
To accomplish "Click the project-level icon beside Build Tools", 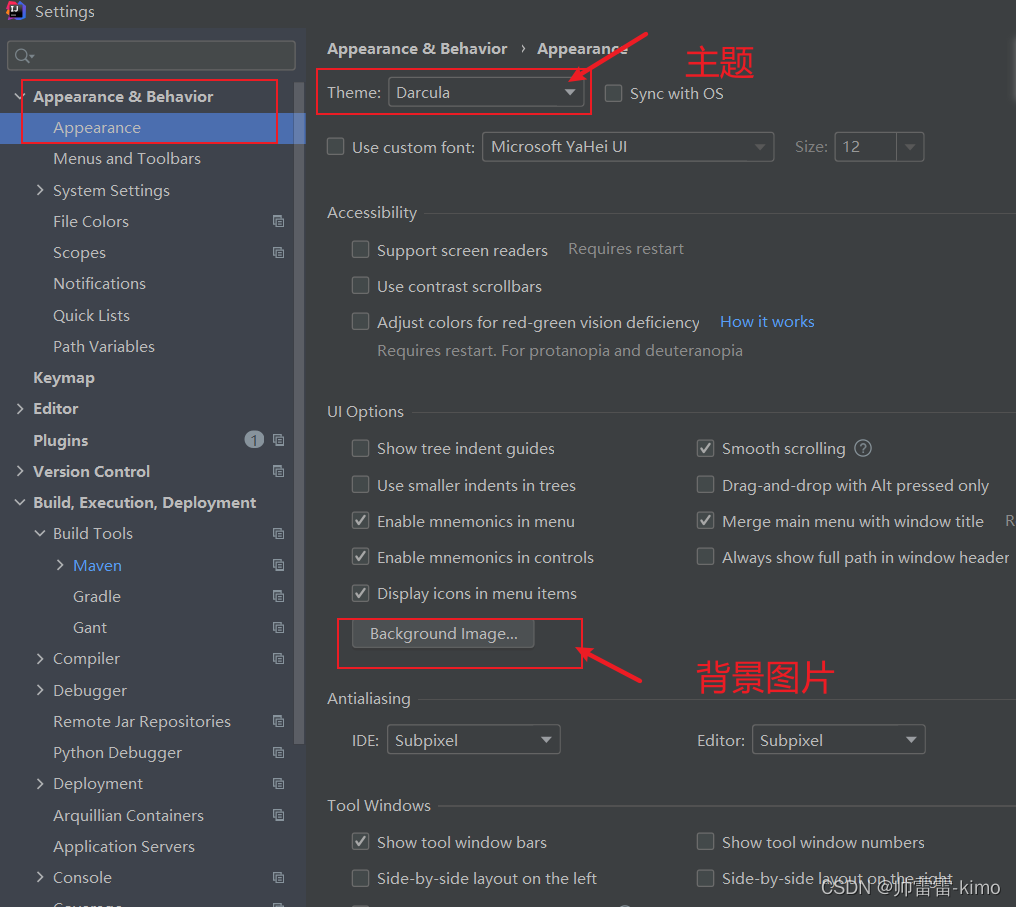I will tap(279, 534).
